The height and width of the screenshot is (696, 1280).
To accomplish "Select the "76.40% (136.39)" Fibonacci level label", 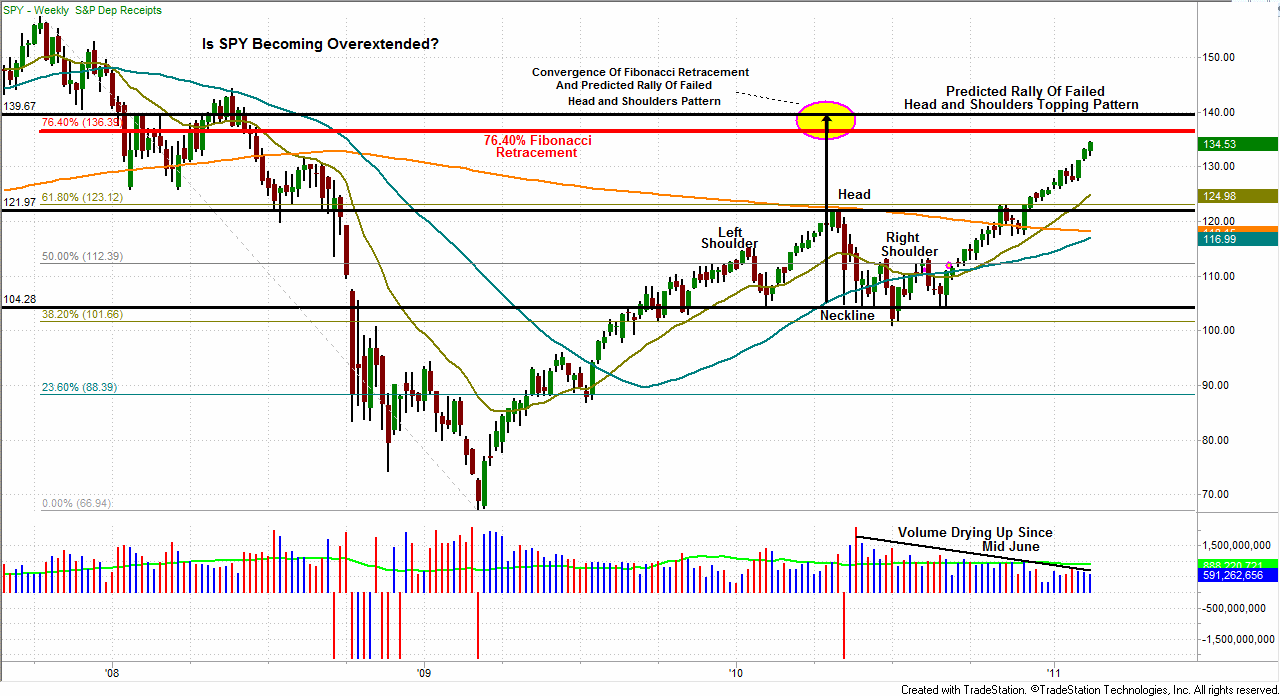I will coord(82,122).
